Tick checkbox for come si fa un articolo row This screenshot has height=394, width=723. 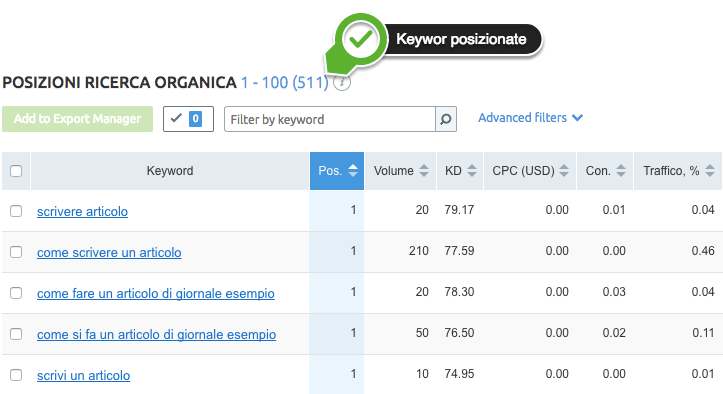[x=16, y=334]
